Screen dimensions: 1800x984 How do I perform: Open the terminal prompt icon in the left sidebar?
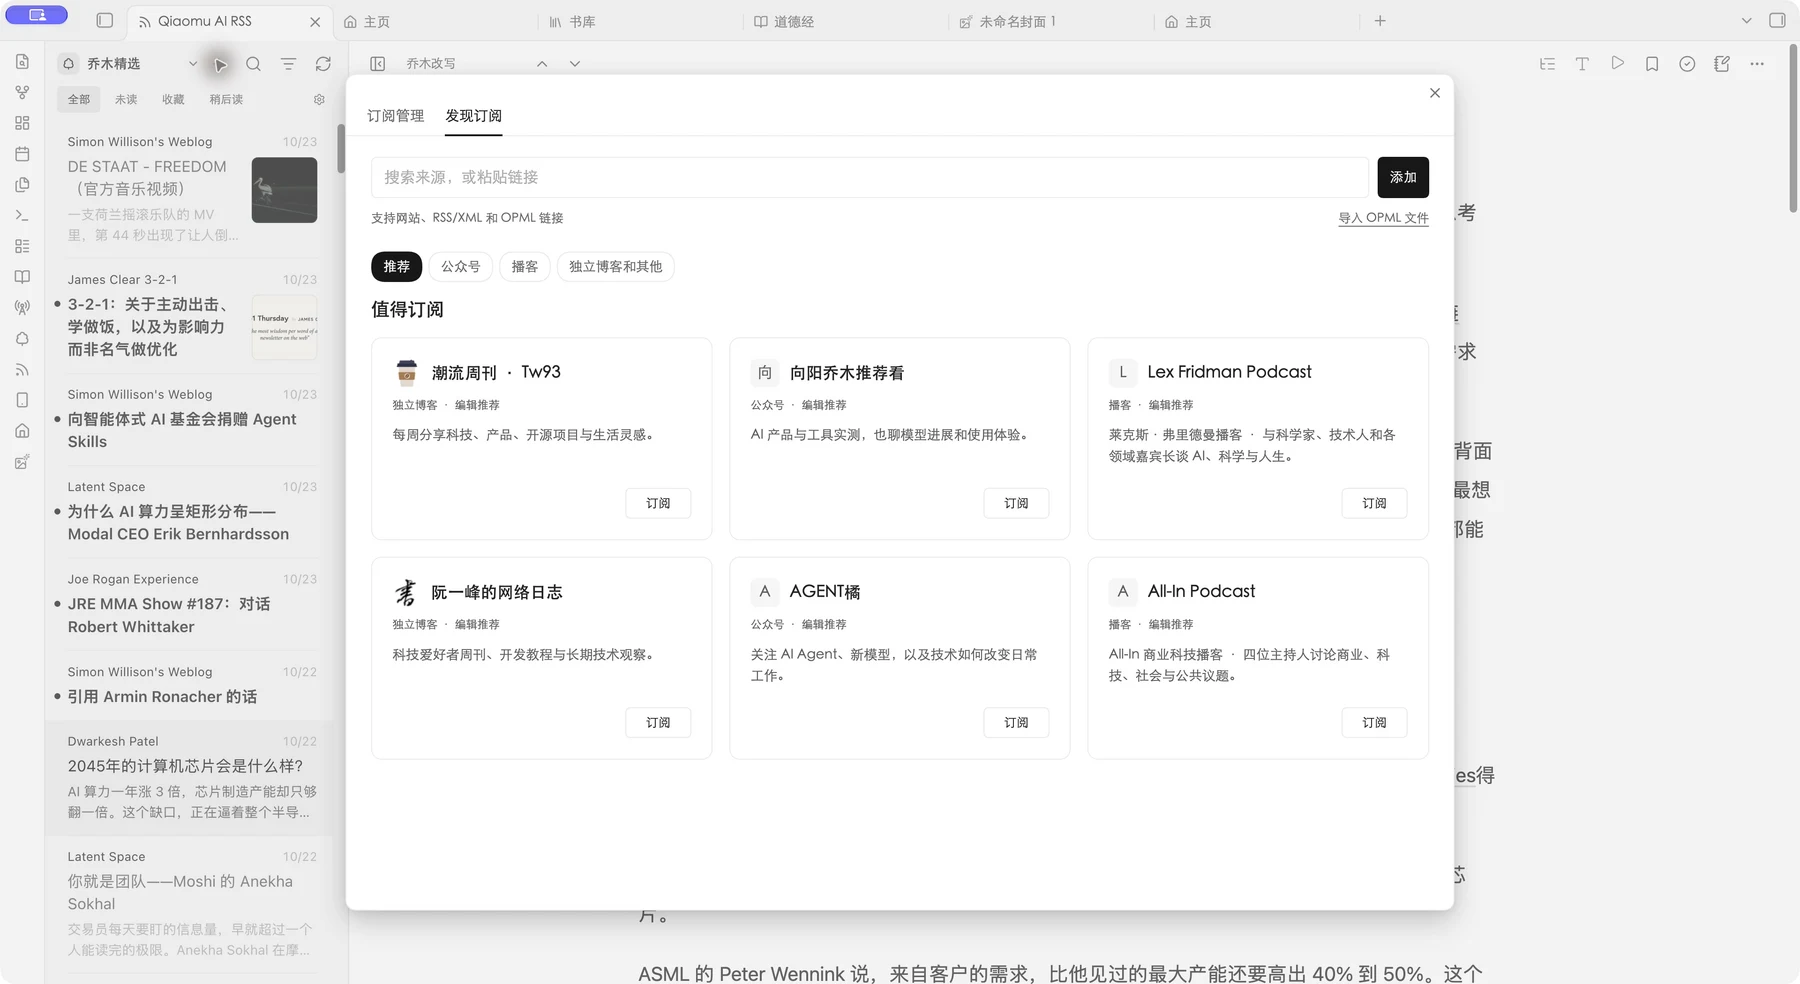22,215
